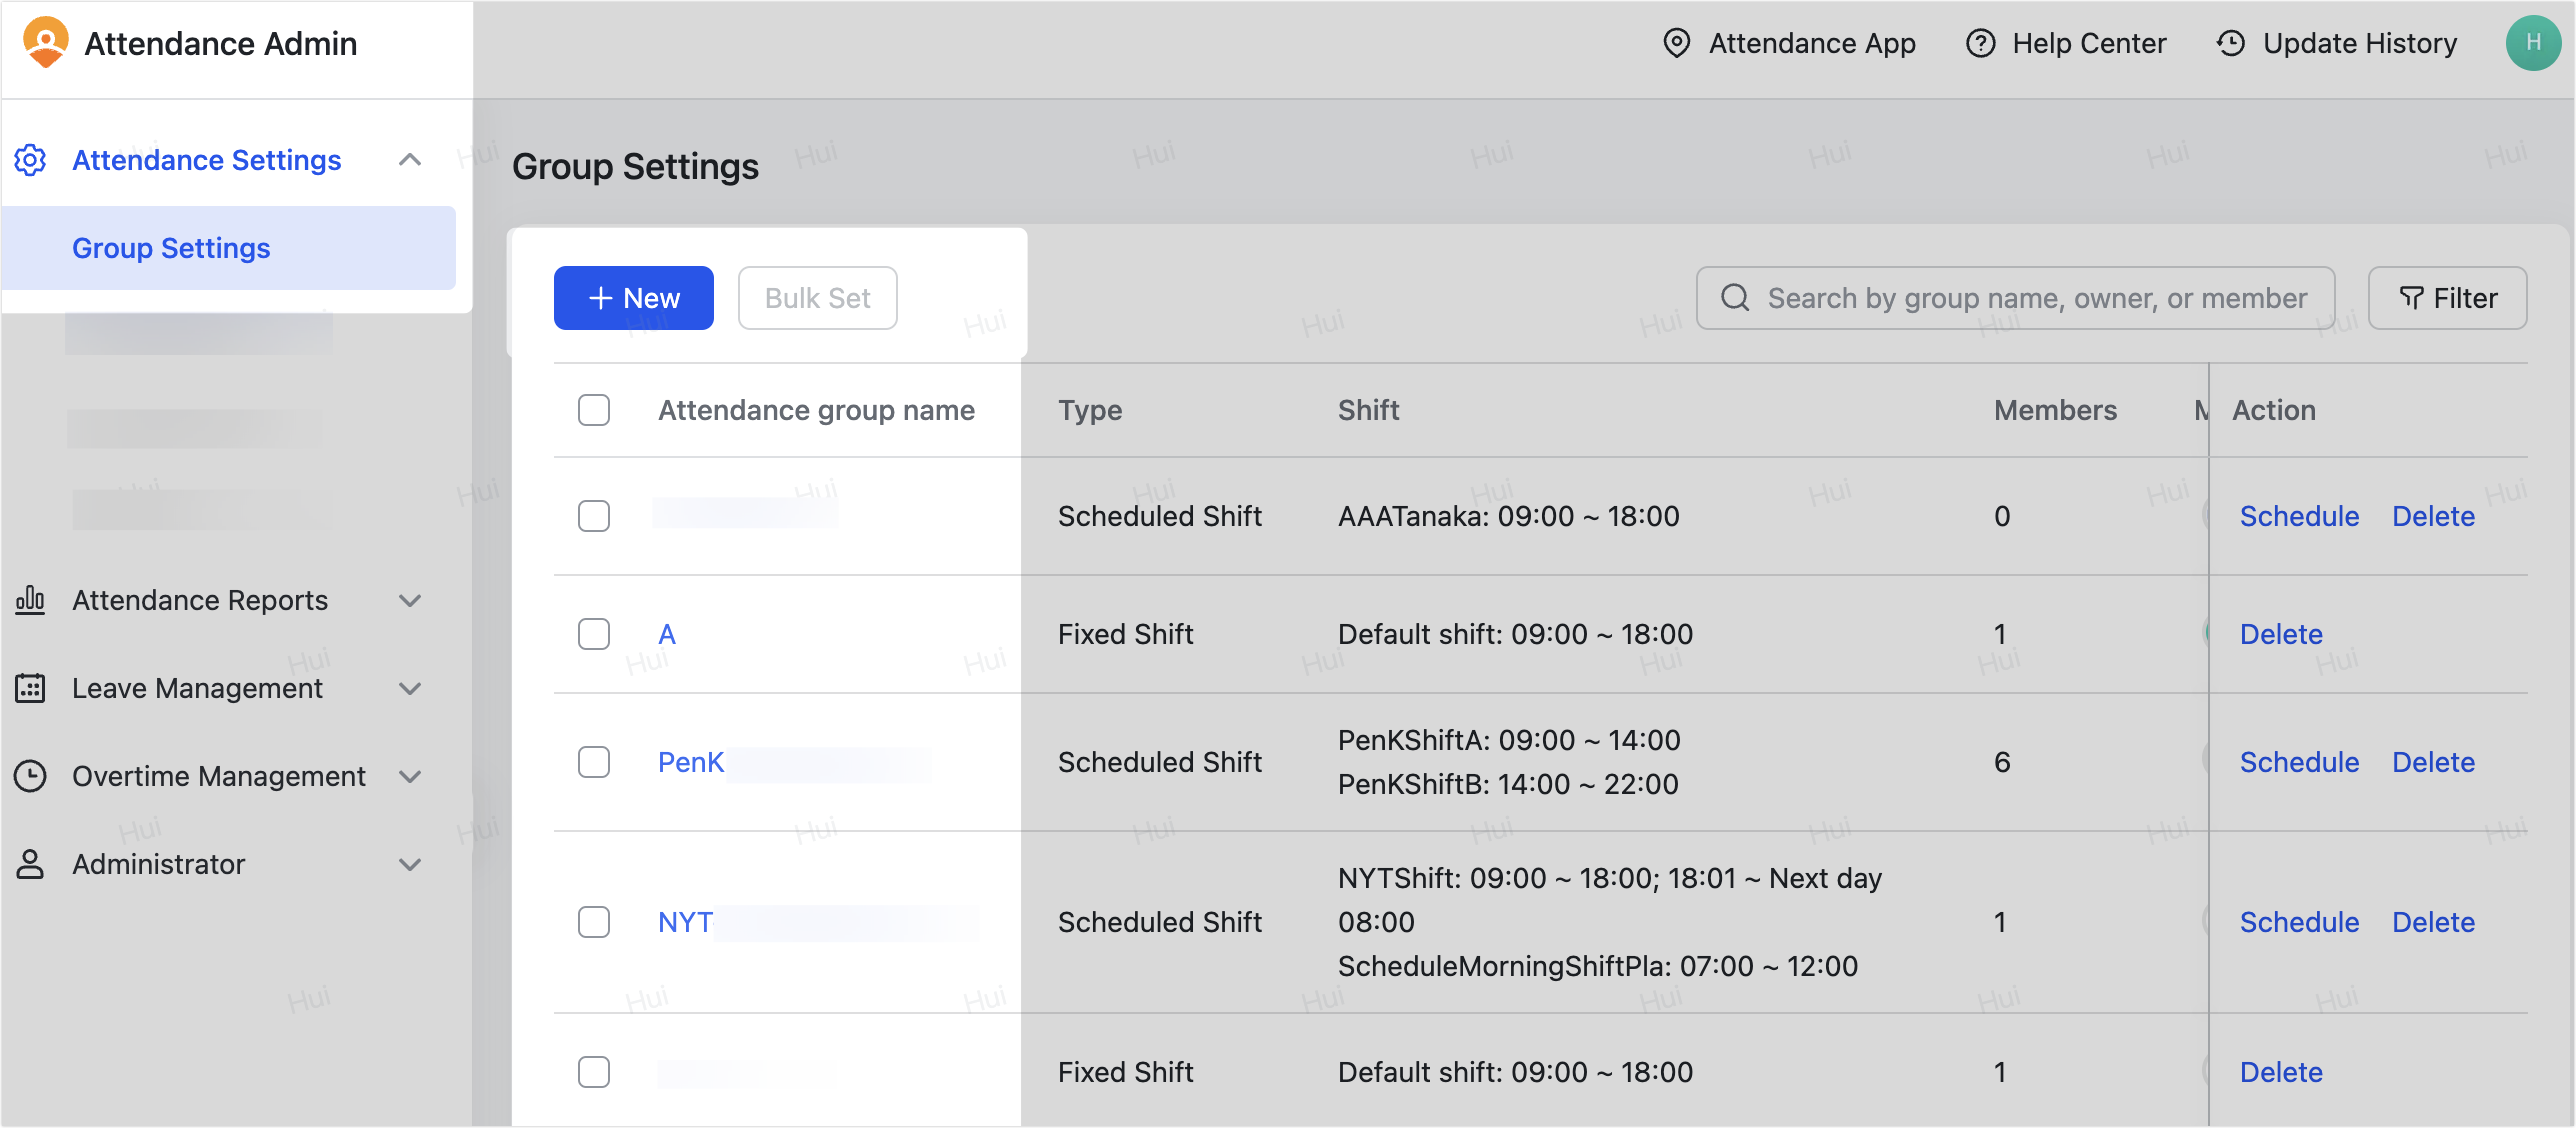Open the Update History clock icon

pos(2231,43)
